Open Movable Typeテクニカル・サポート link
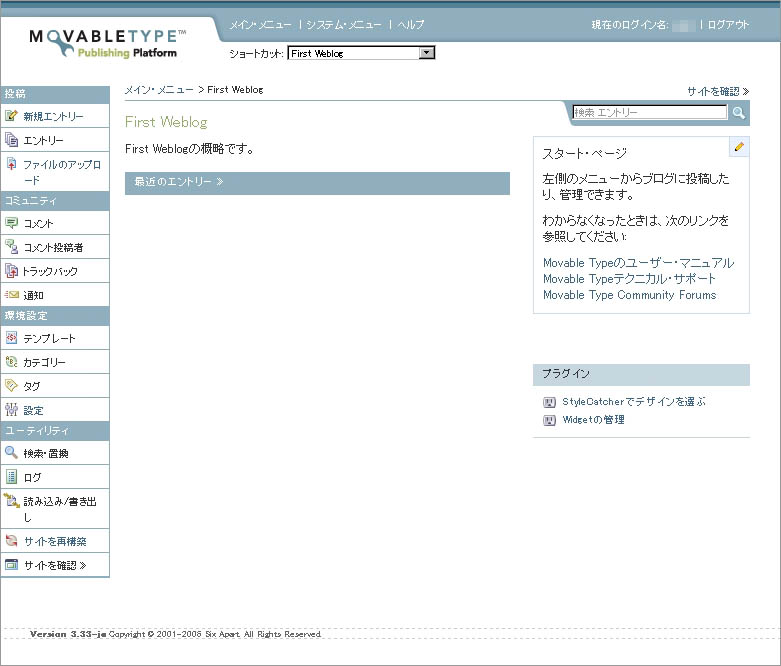This screenshot has height=666, width=781. coord(629,278)
